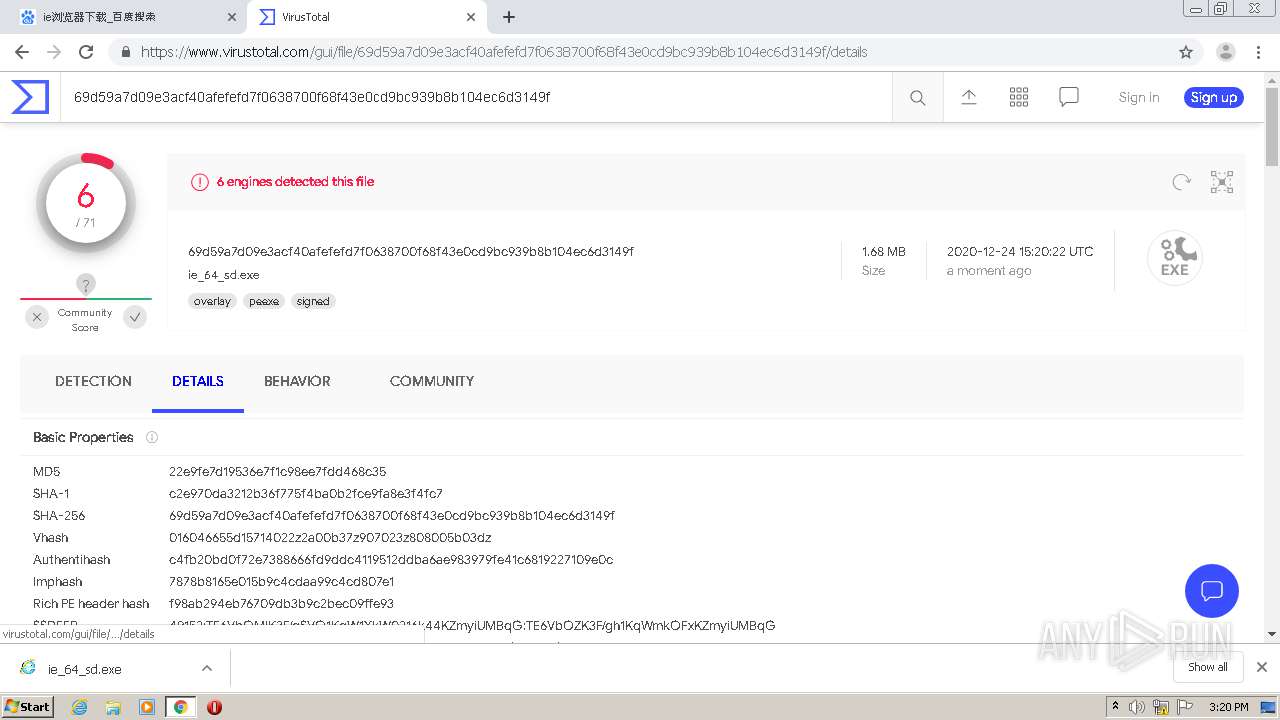Image resolution: width=1280 pixels, height=720 pixels.
Task: Open the Chrome menu three dots
Action: pos(1258,52)
